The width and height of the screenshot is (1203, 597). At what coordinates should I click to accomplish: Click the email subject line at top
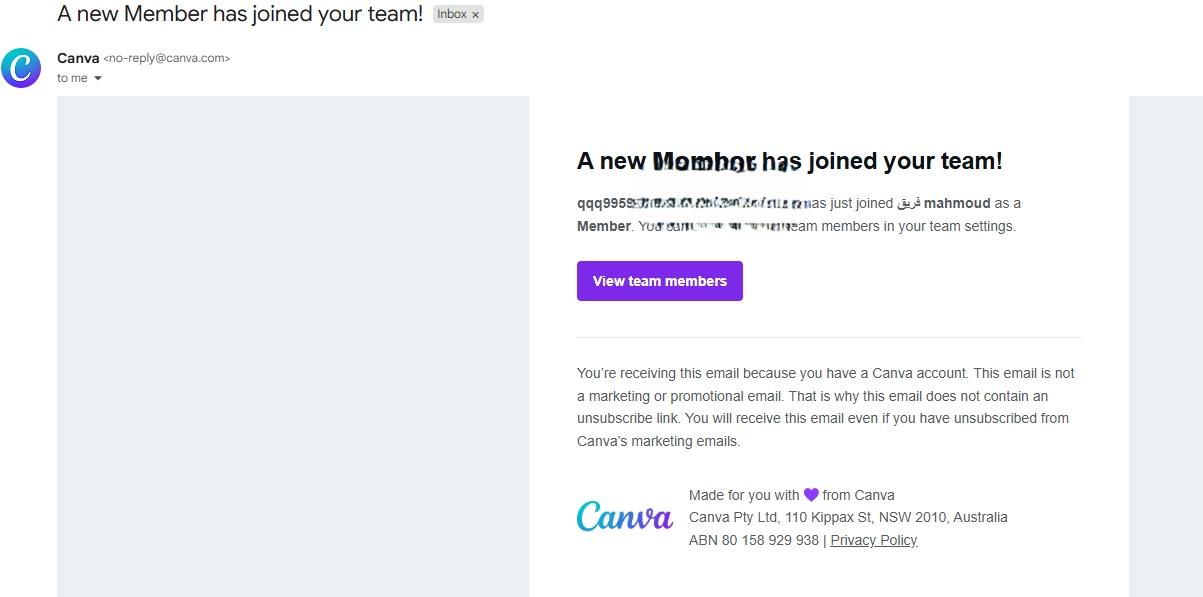pyautogui.click(x=240, y=14)
